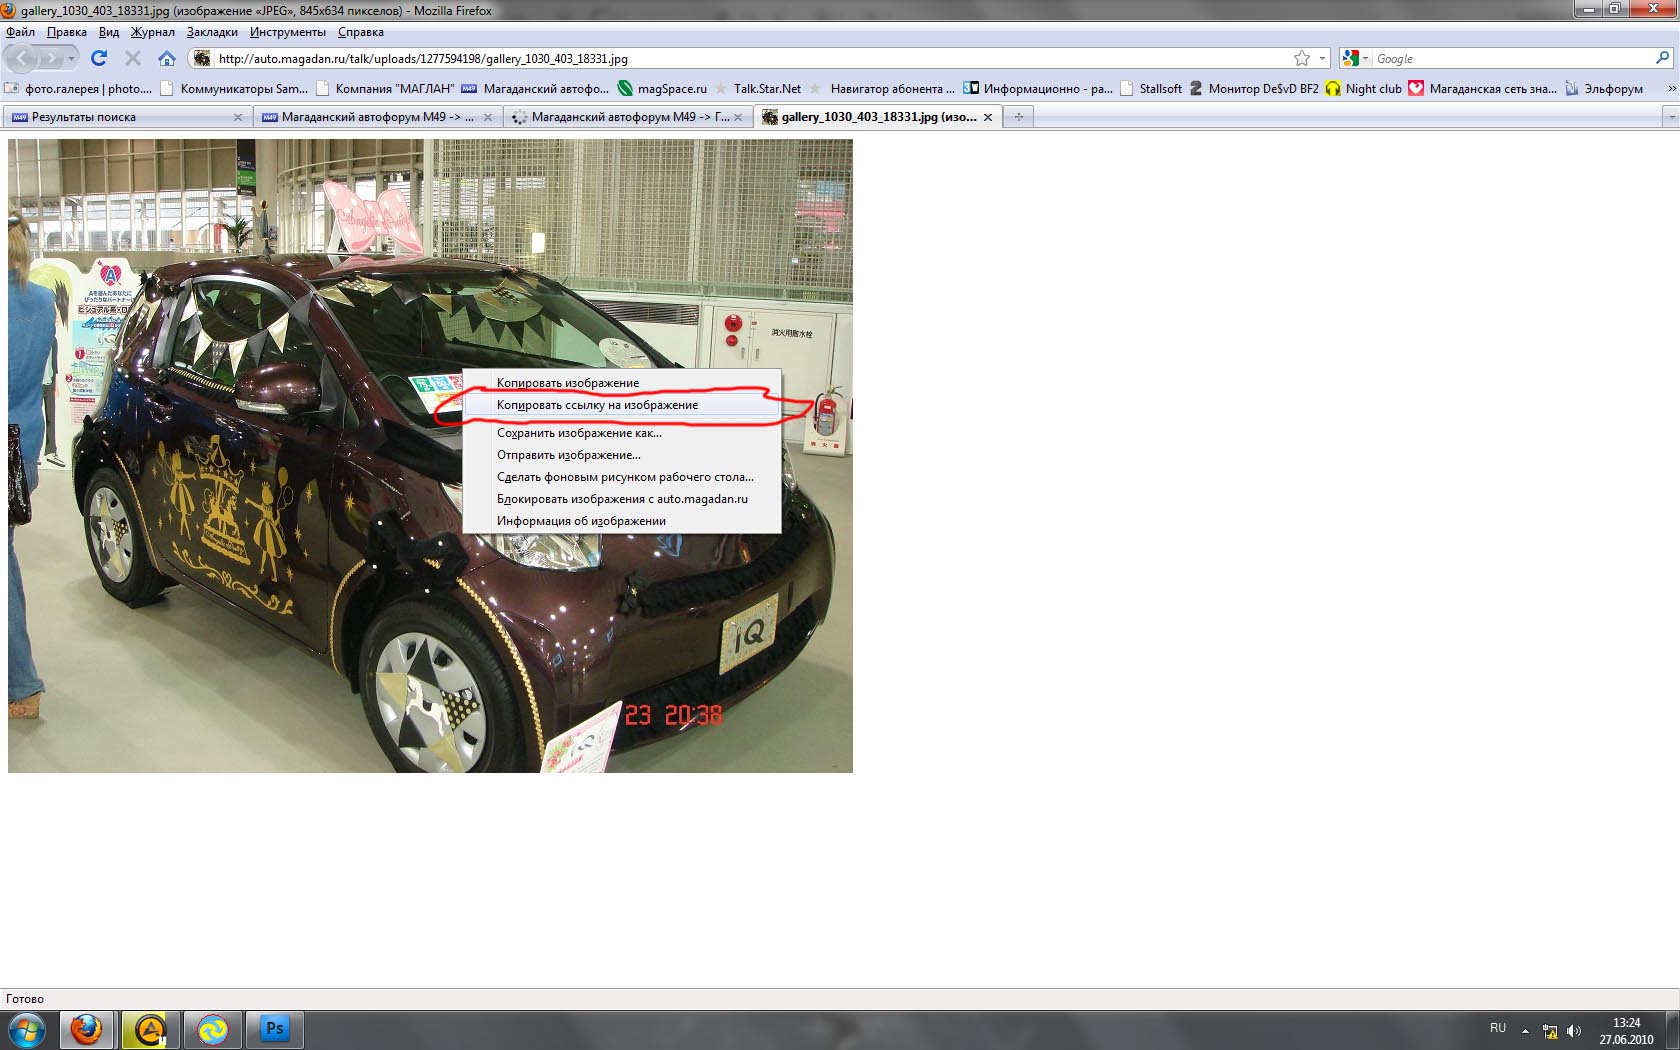Open the 'Night club' bookmark
1680x1050 pixels.
[x=1364, y=89]
